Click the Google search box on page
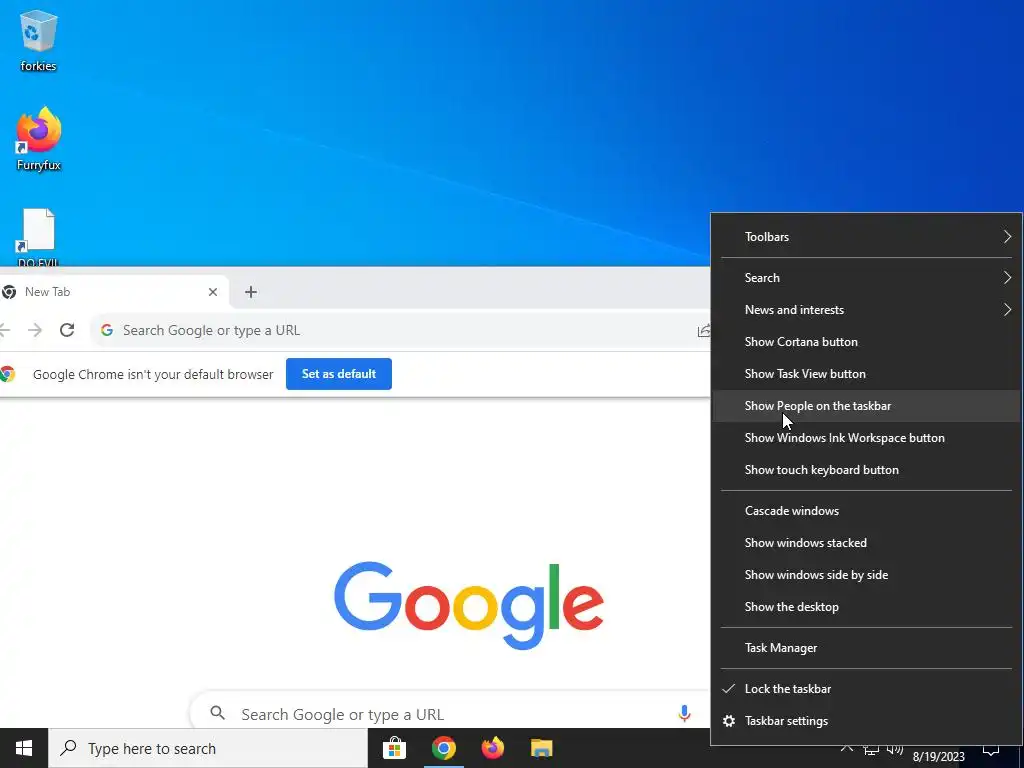Image resolution: width=1024 pixels, height=768 pixels. click(x=449, y=713)
